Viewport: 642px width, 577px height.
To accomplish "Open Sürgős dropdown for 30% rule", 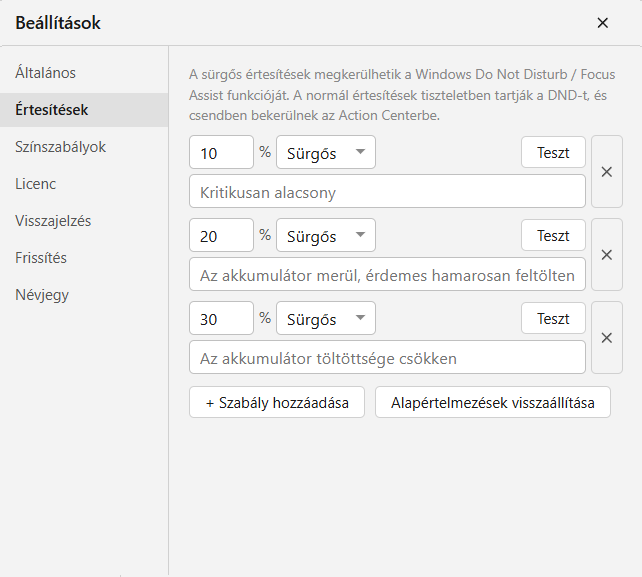I will coord(326,318).
